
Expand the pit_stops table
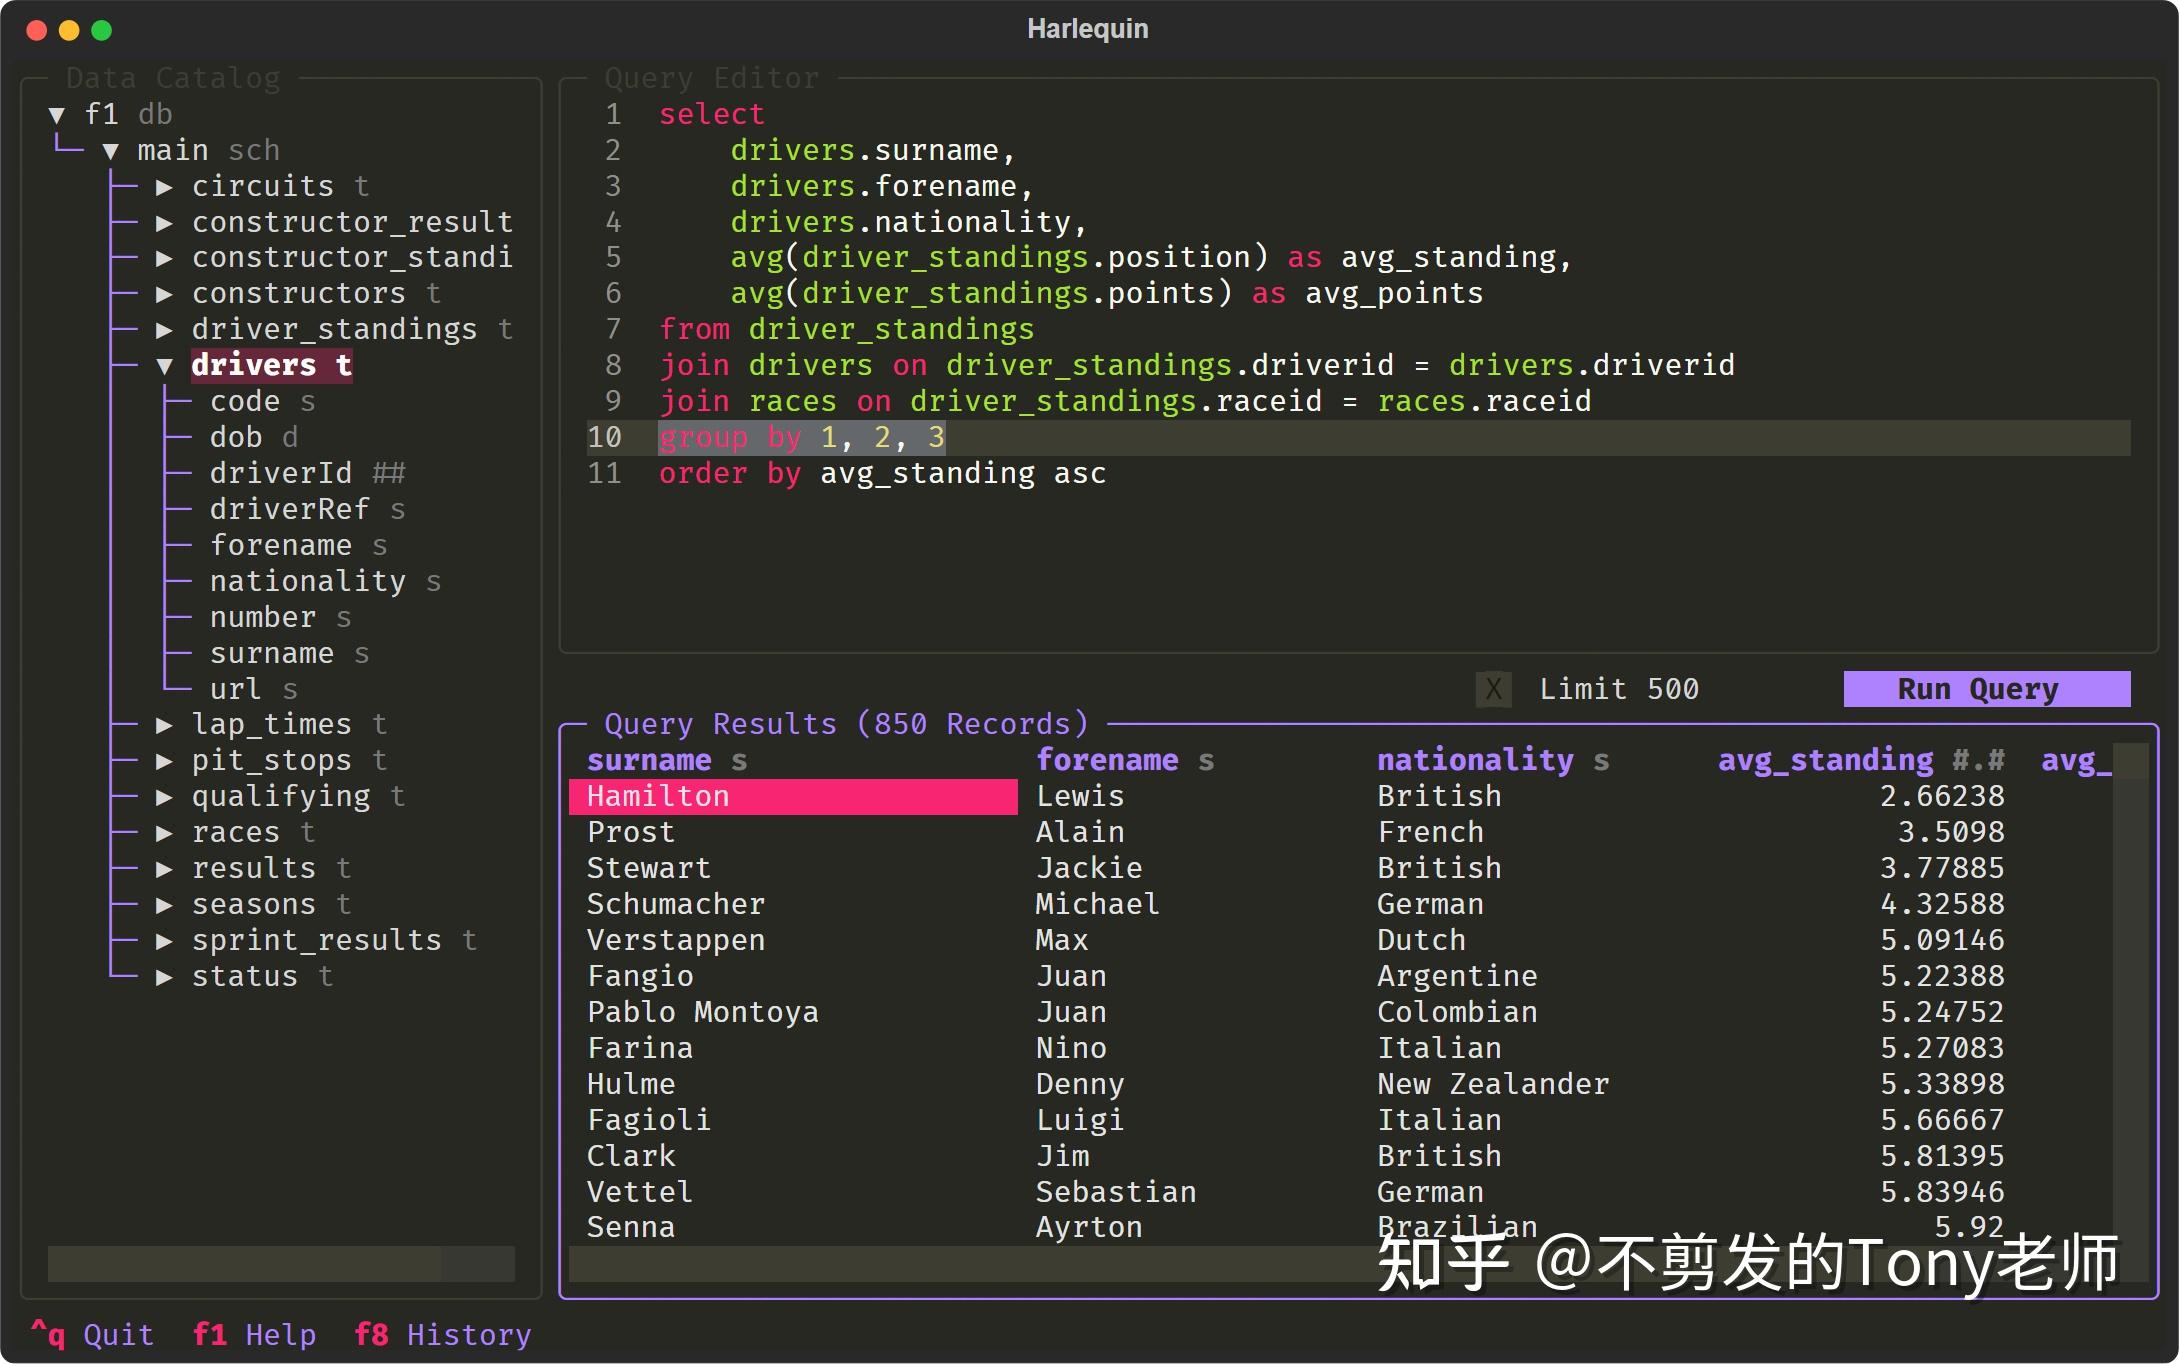click(x=165, y=761)
